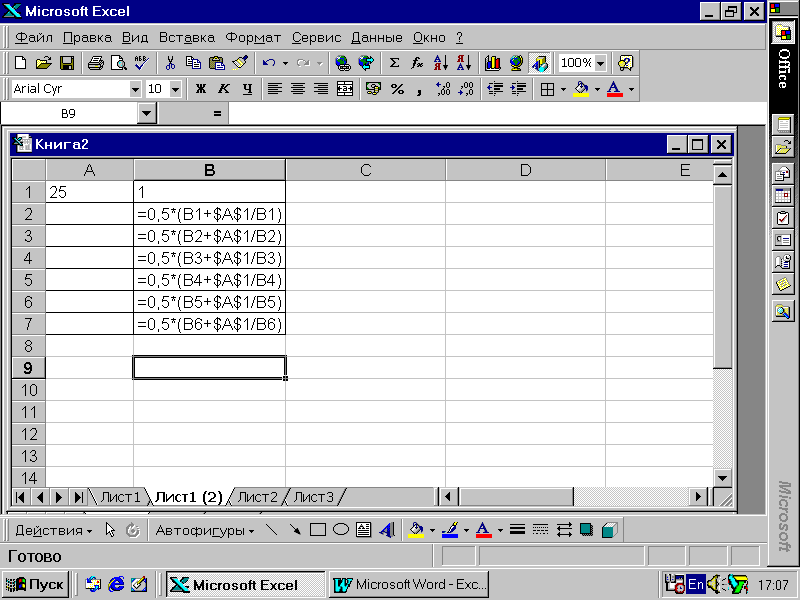Increase decimal places icon
The image size is (800, 600).
pyautogui.click(x=443, y=89)
